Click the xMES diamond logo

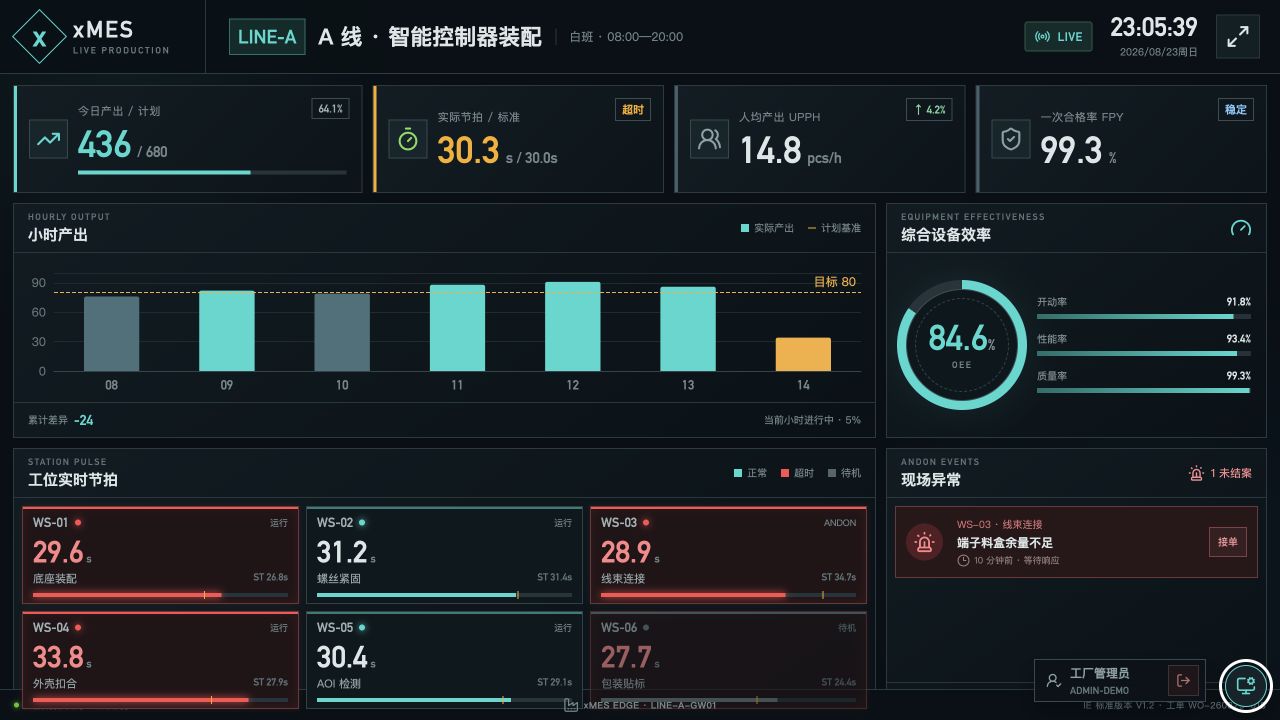click(x=39, y=37)
